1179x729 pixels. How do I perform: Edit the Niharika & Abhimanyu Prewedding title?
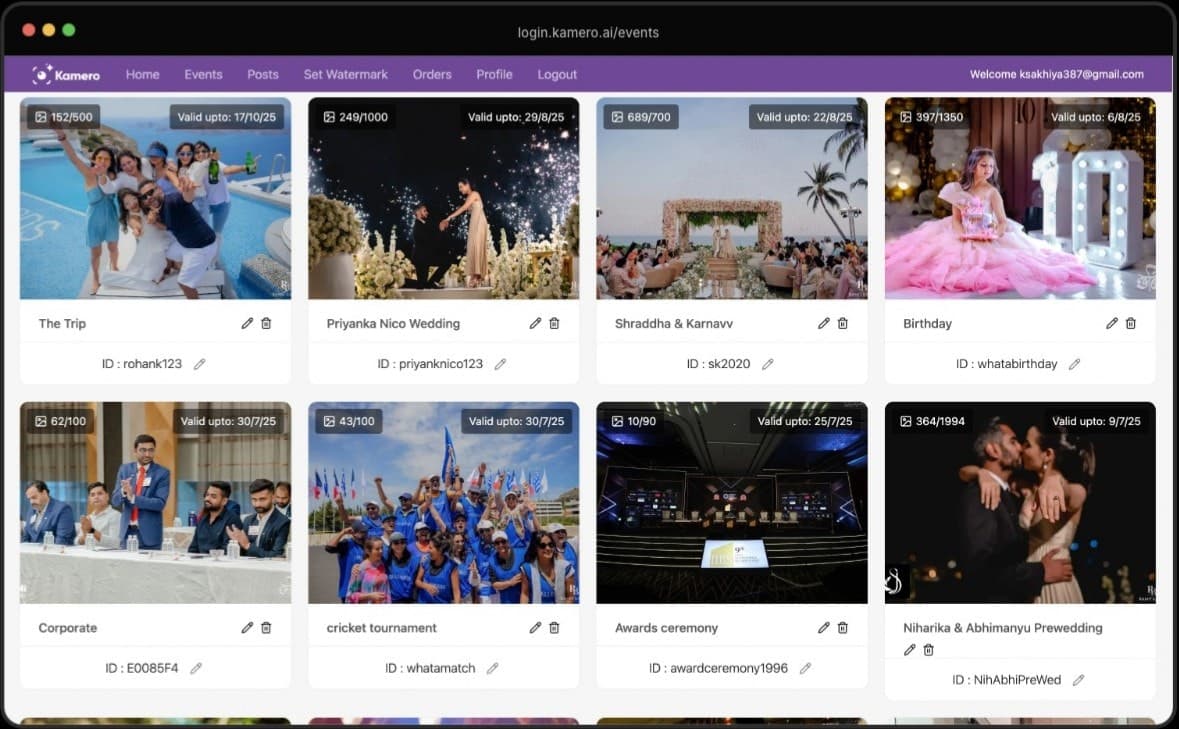click(x=909, y=649)
